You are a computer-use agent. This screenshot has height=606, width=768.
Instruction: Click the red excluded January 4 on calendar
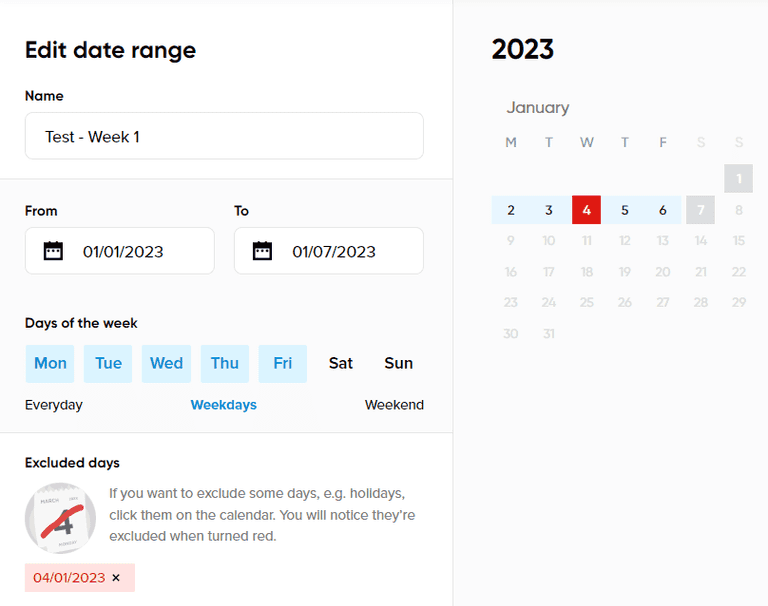click(x=586, y=210)
